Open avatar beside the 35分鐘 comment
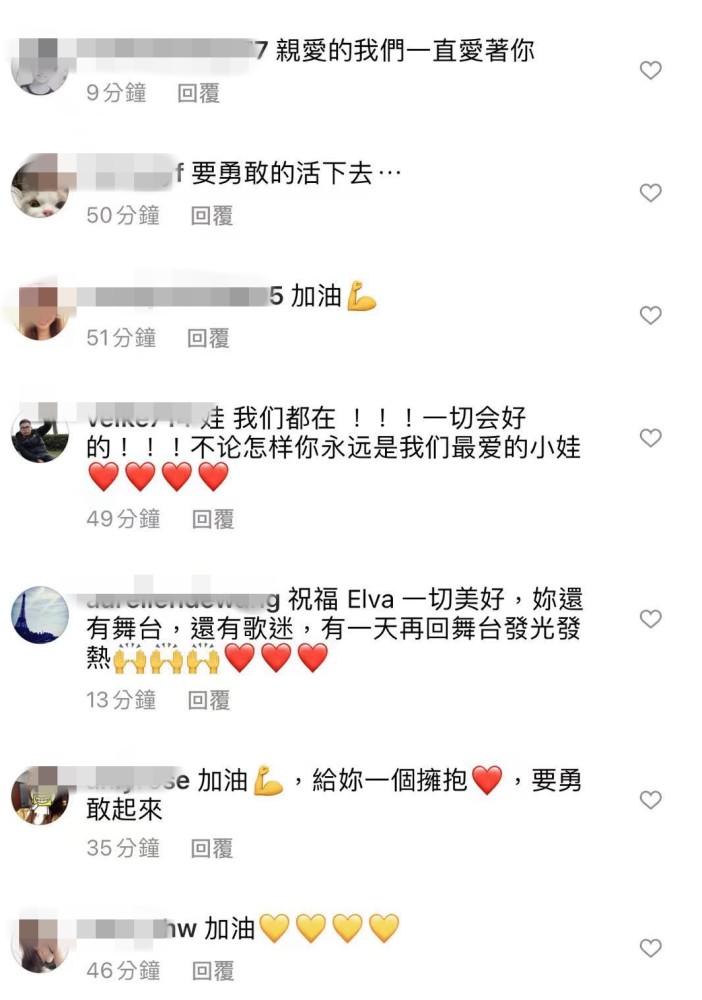Image resolution: width=702 pixels, height=1000 pixels. coord(40,796)
